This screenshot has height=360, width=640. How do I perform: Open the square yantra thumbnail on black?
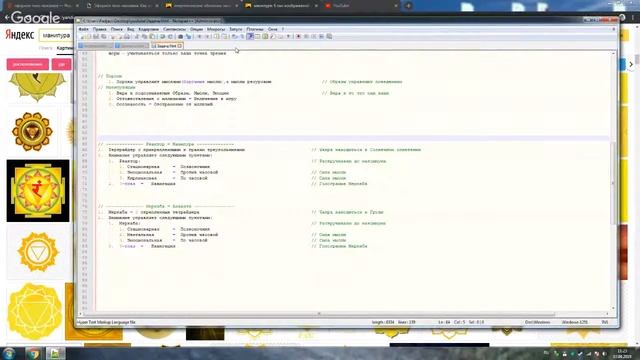click(x=38, y=191)
